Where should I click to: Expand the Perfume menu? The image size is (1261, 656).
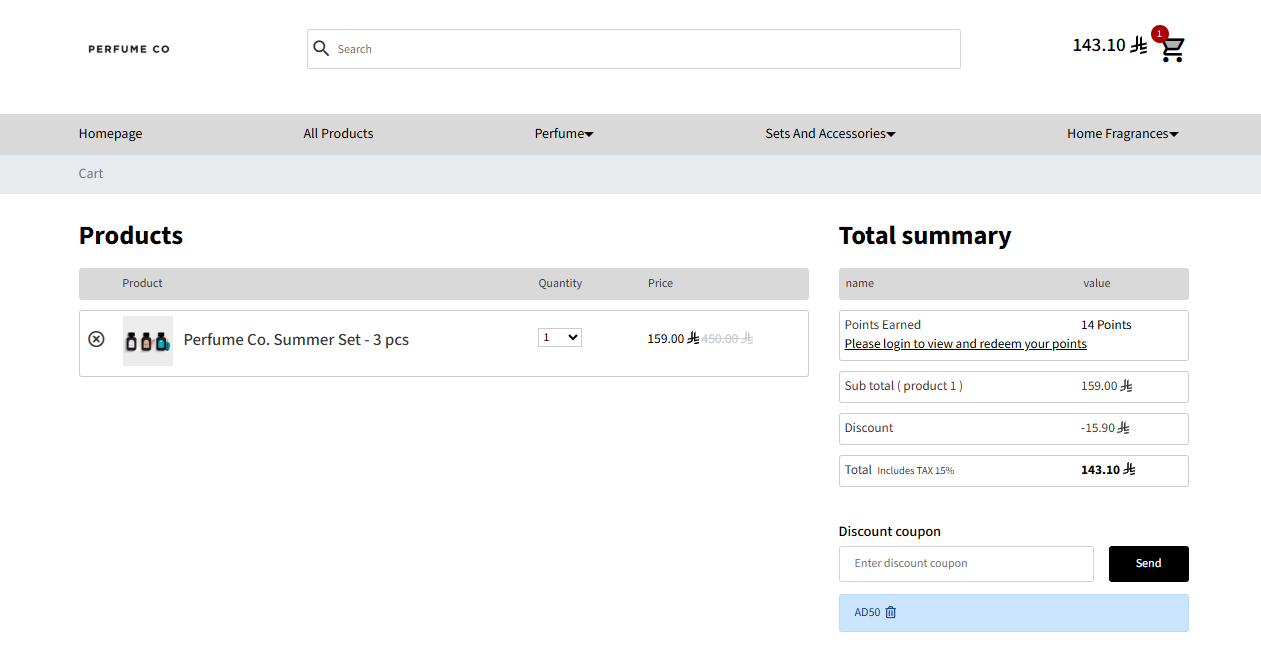tap(564, 134)
